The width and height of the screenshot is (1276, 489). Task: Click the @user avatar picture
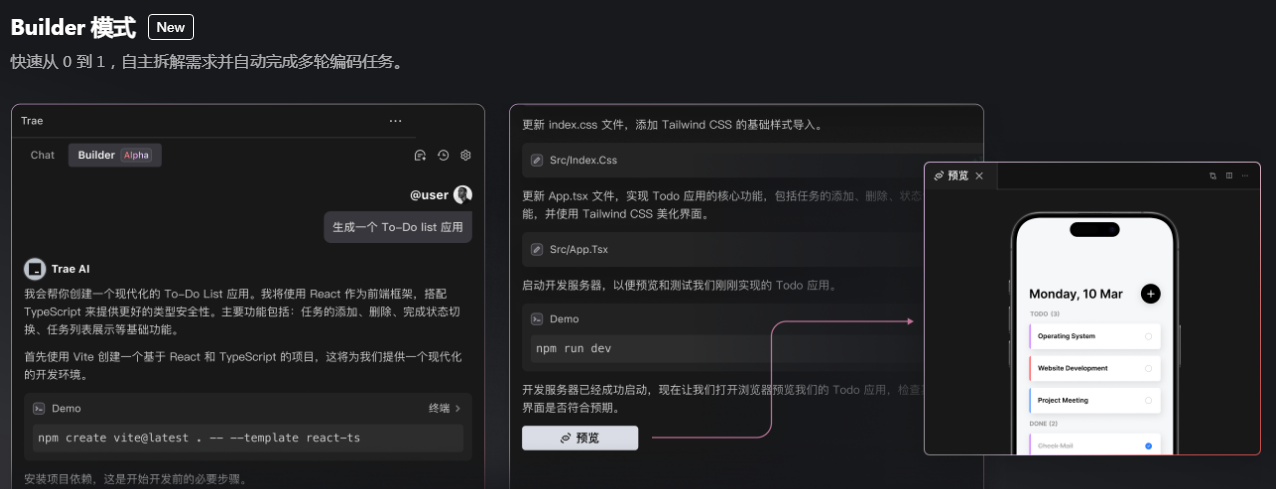pos(462,195)
